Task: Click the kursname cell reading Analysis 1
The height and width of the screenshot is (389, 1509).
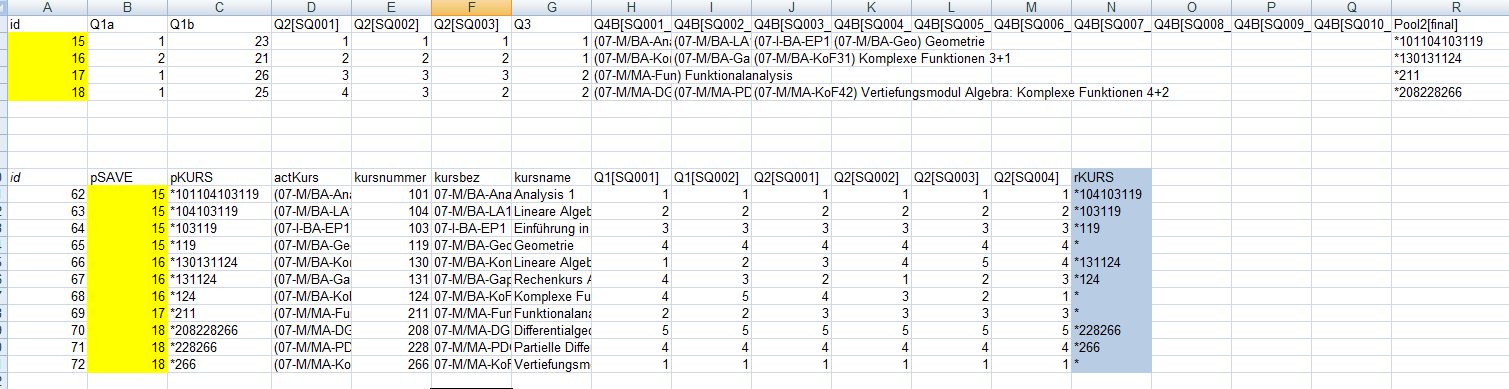Action: [551, 194]
